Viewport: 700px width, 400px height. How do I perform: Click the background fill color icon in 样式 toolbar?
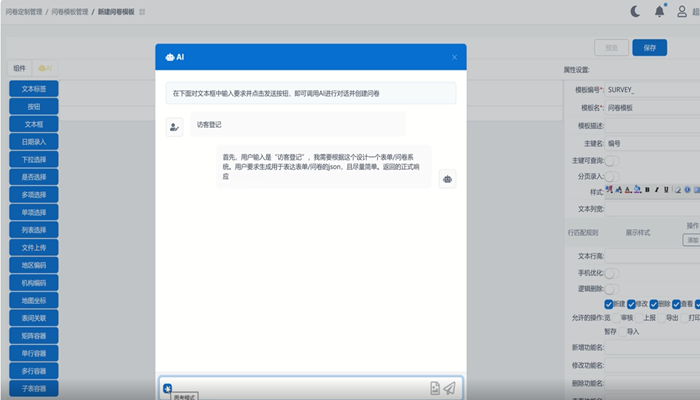point(638,190)
